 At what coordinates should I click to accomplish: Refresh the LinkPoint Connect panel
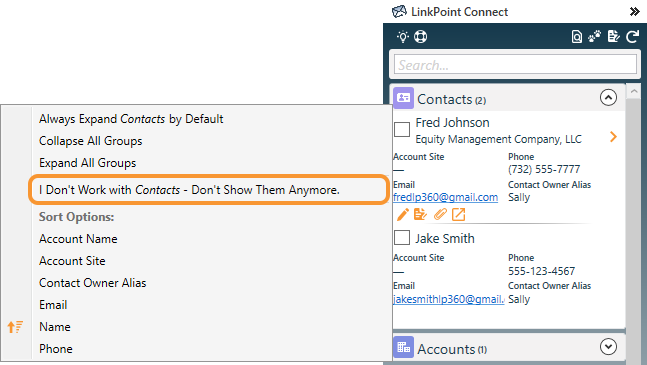tap(632, 37)
